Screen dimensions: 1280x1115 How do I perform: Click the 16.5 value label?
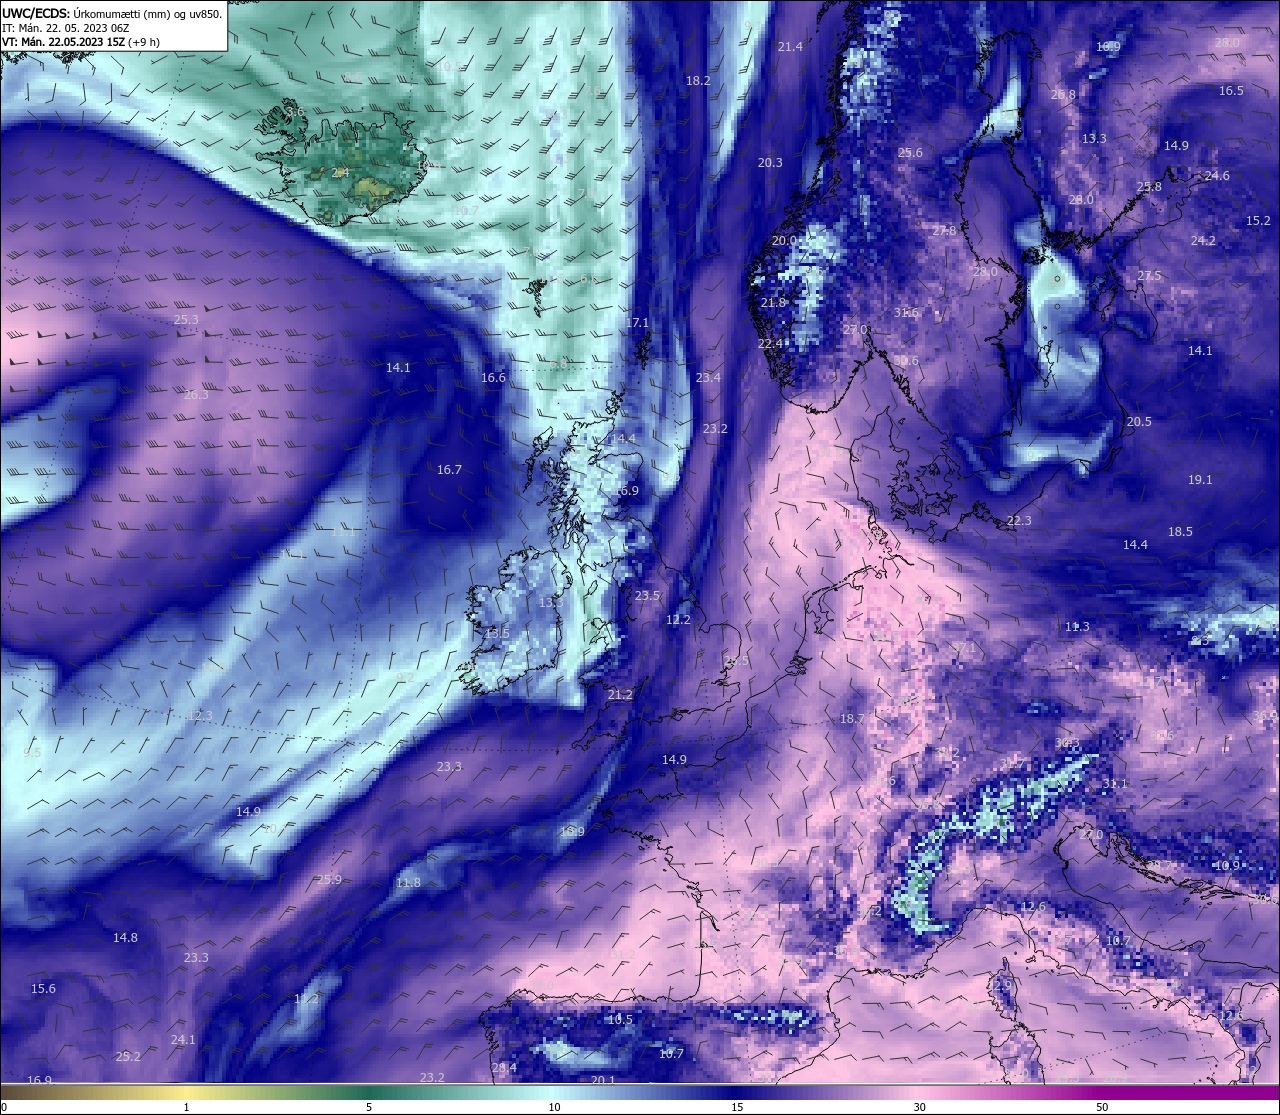[1231, 91]
